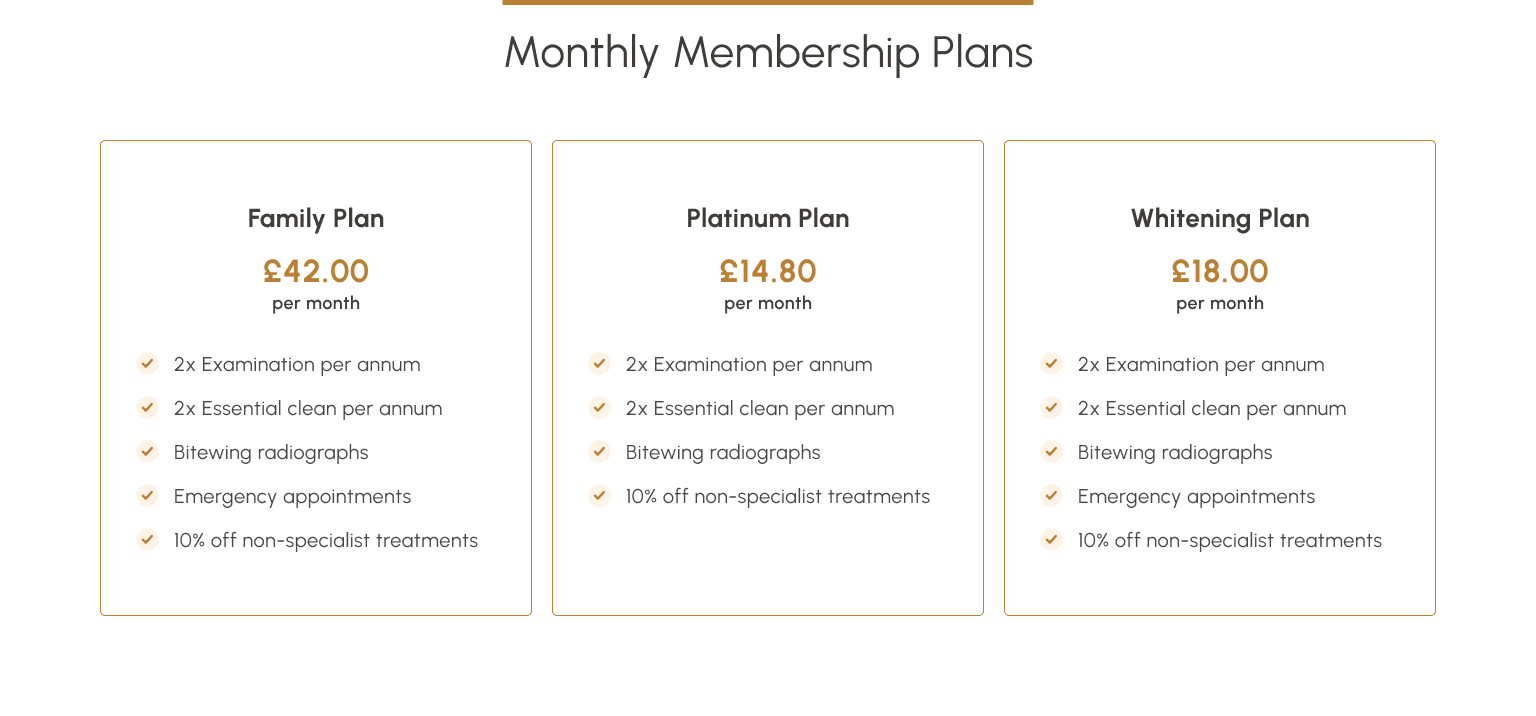Click checkmark beside Family Plan's 10% off treatments
The height and width of the screenshot is (716, 1536).
[147, 539]
